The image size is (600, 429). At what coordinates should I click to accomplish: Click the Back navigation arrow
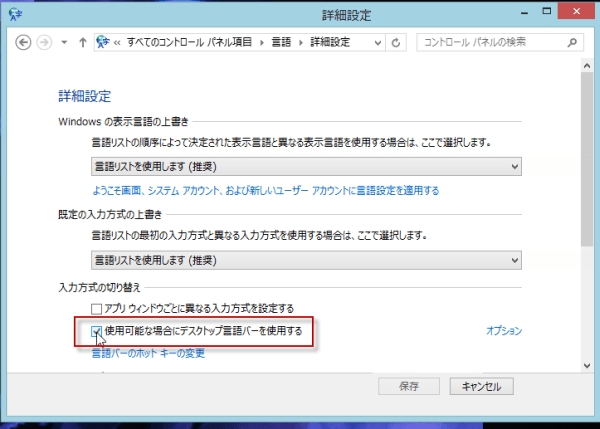[x=23, y=42]
